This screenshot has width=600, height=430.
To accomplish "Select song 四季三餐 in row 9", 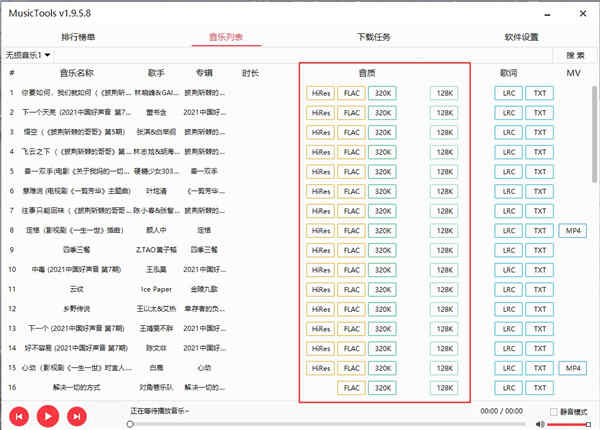I will point(77,250).
